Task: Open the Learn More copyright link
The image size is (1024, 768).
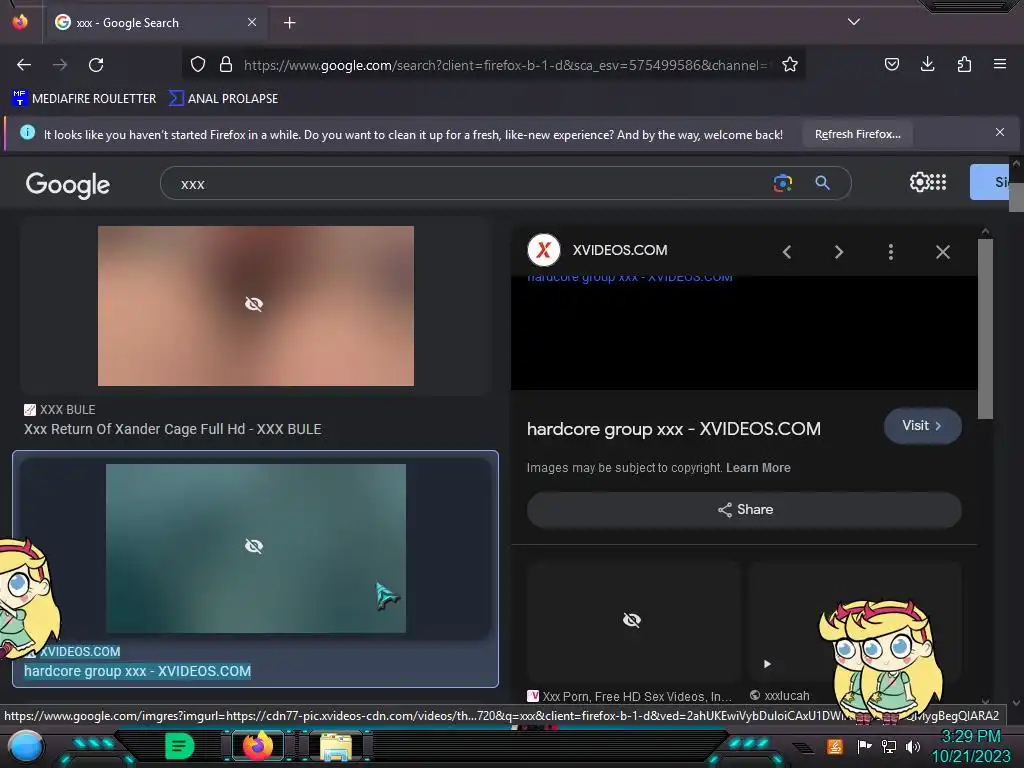Action: [758, 468]
